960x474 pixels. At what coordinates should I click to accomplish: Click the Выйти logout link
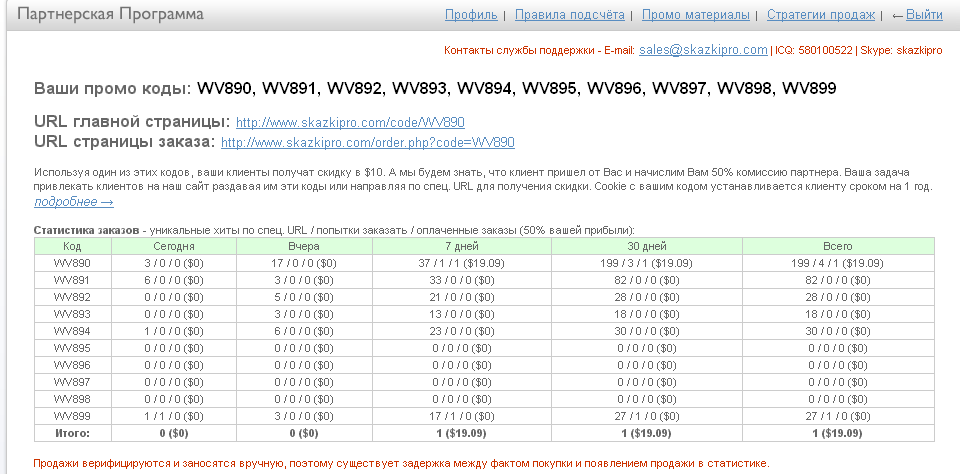tap(924, 15)
